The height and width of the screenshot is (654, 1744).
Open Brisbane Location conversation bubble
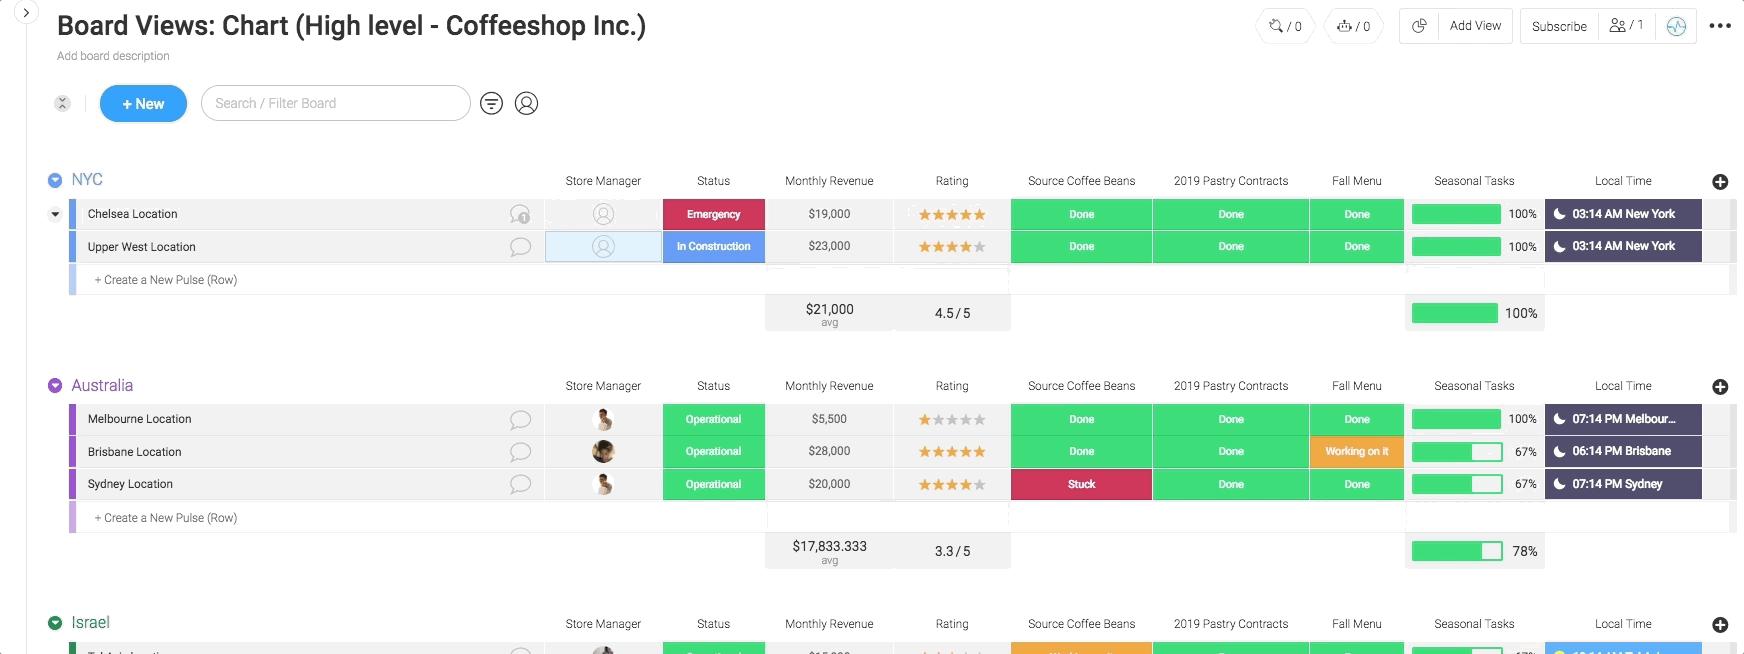coord(520,451)
